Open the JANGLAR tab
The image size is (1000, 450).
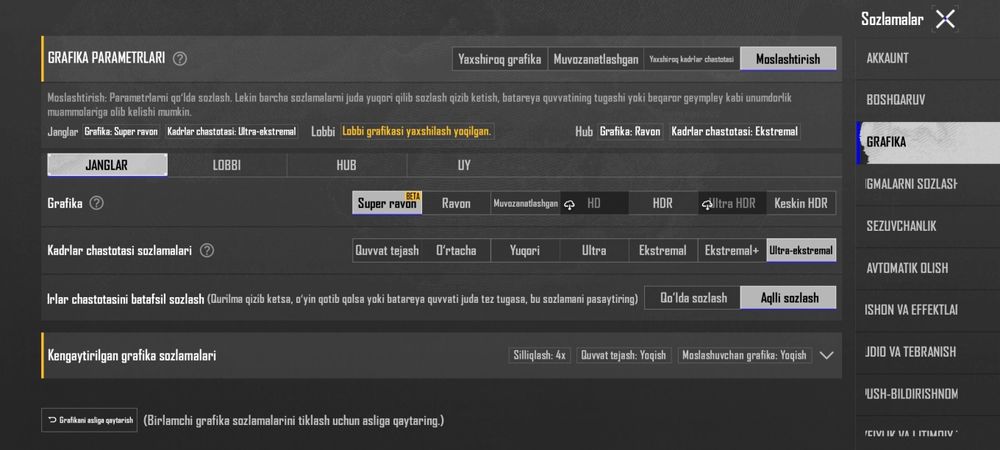[x=107, y=165]
